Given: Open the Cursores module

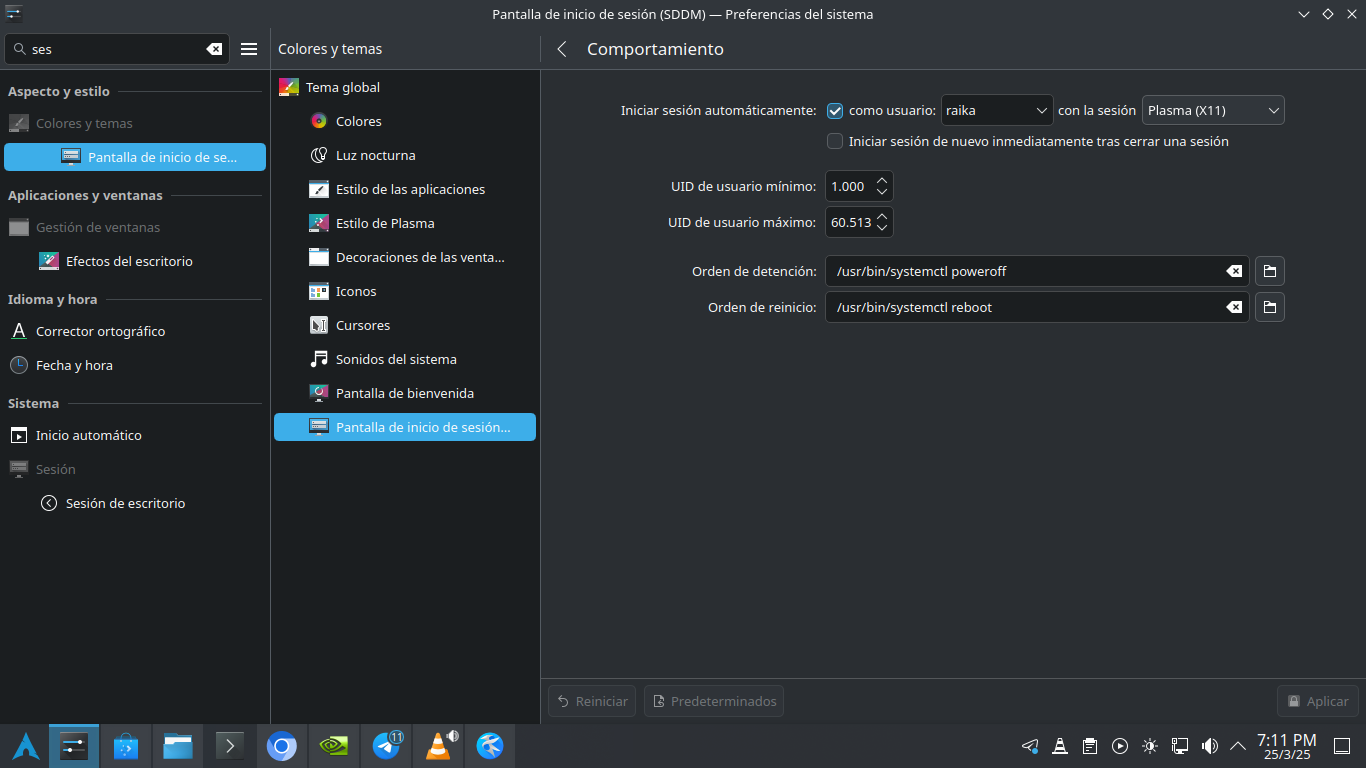Looking at the screenshot, I should click(x=405, y=325).
